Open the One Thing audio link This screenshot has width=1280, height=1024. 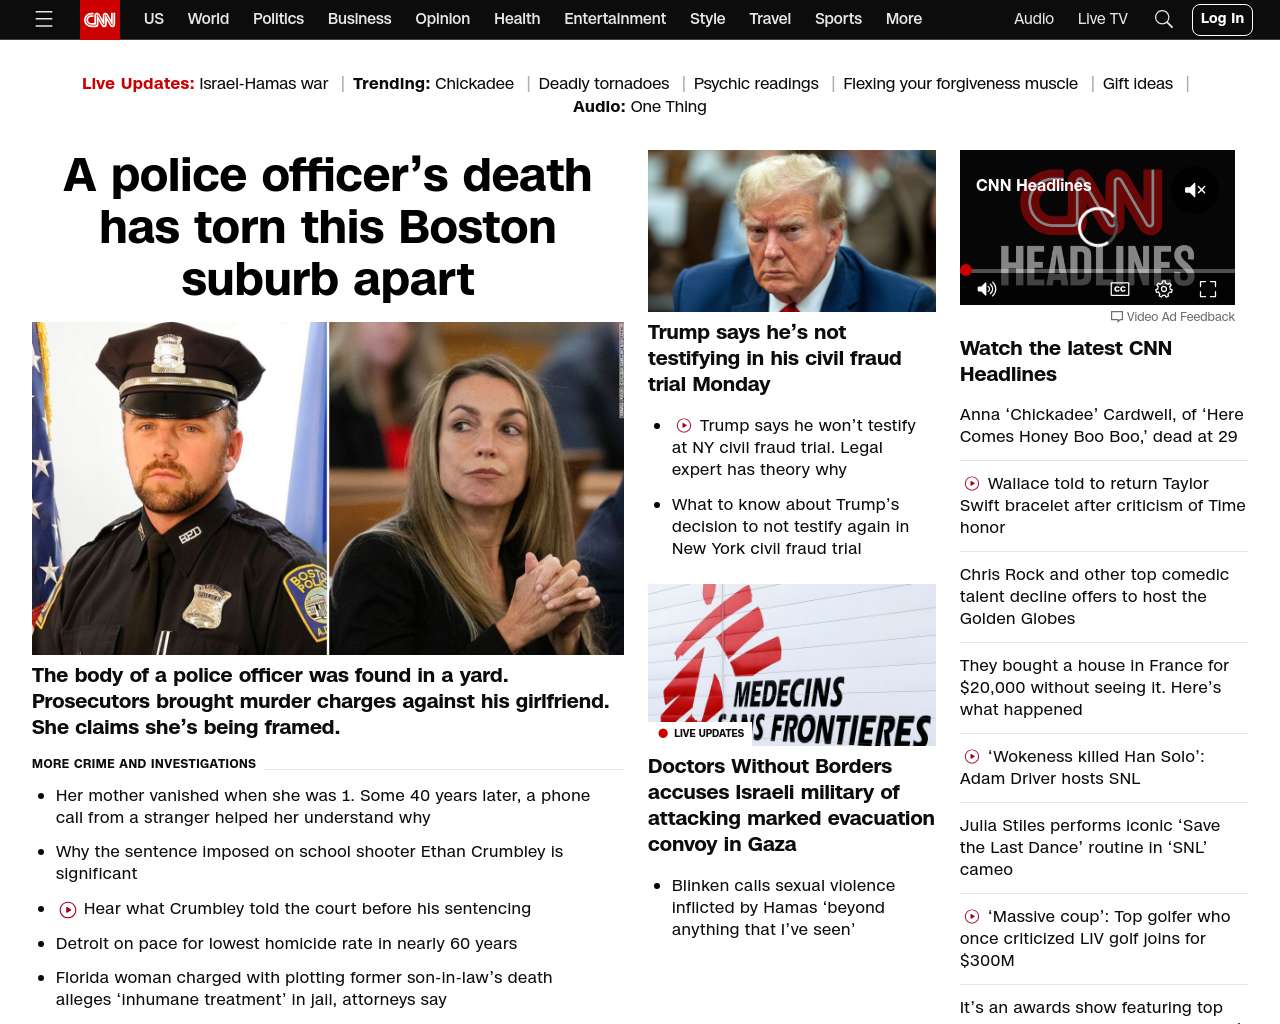(668, 107)
